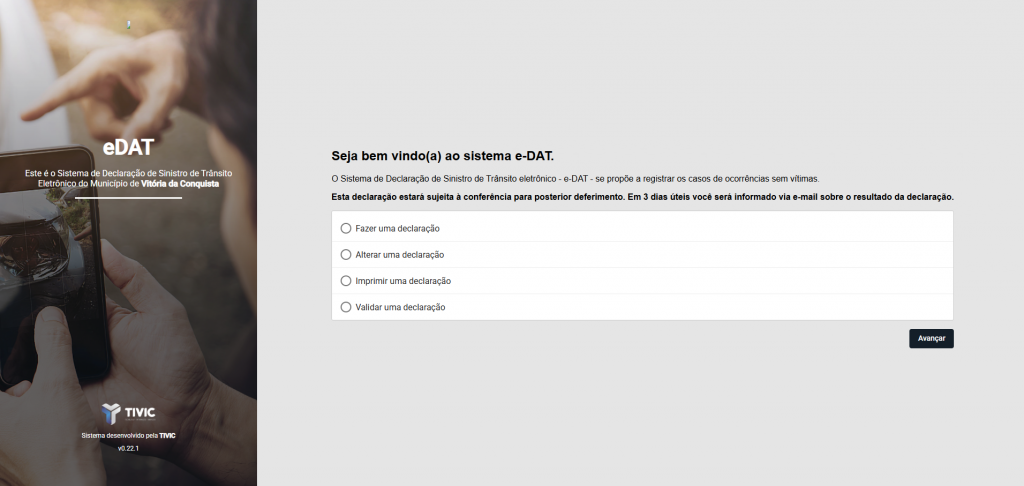Click the TIVIC cube logo icon

(110, 413)
